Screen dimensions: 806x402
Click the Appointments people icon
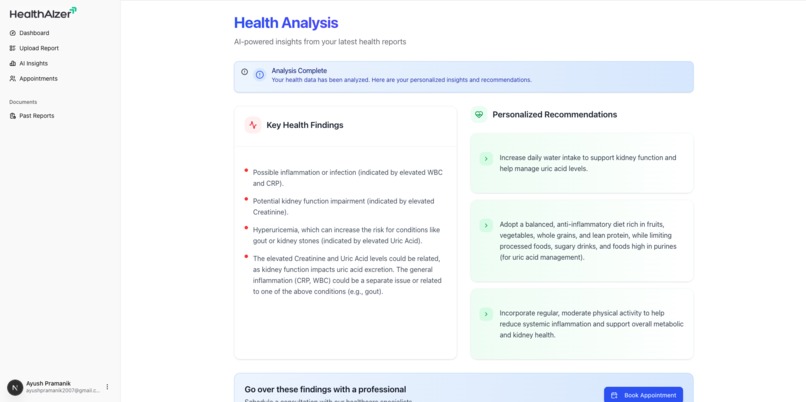pyautogui.click(x=13, y=79)
